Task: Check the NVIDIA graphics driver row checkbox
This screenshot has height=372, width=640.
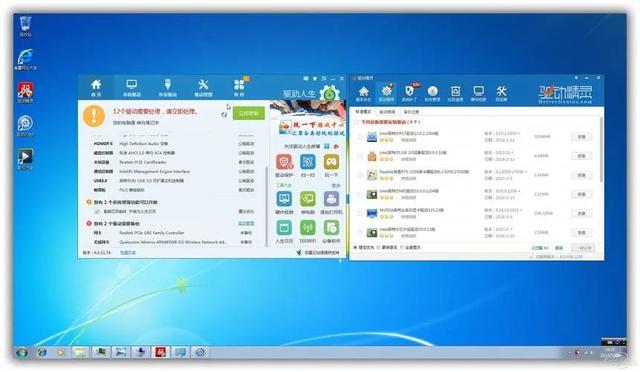Action: (360, 213)
